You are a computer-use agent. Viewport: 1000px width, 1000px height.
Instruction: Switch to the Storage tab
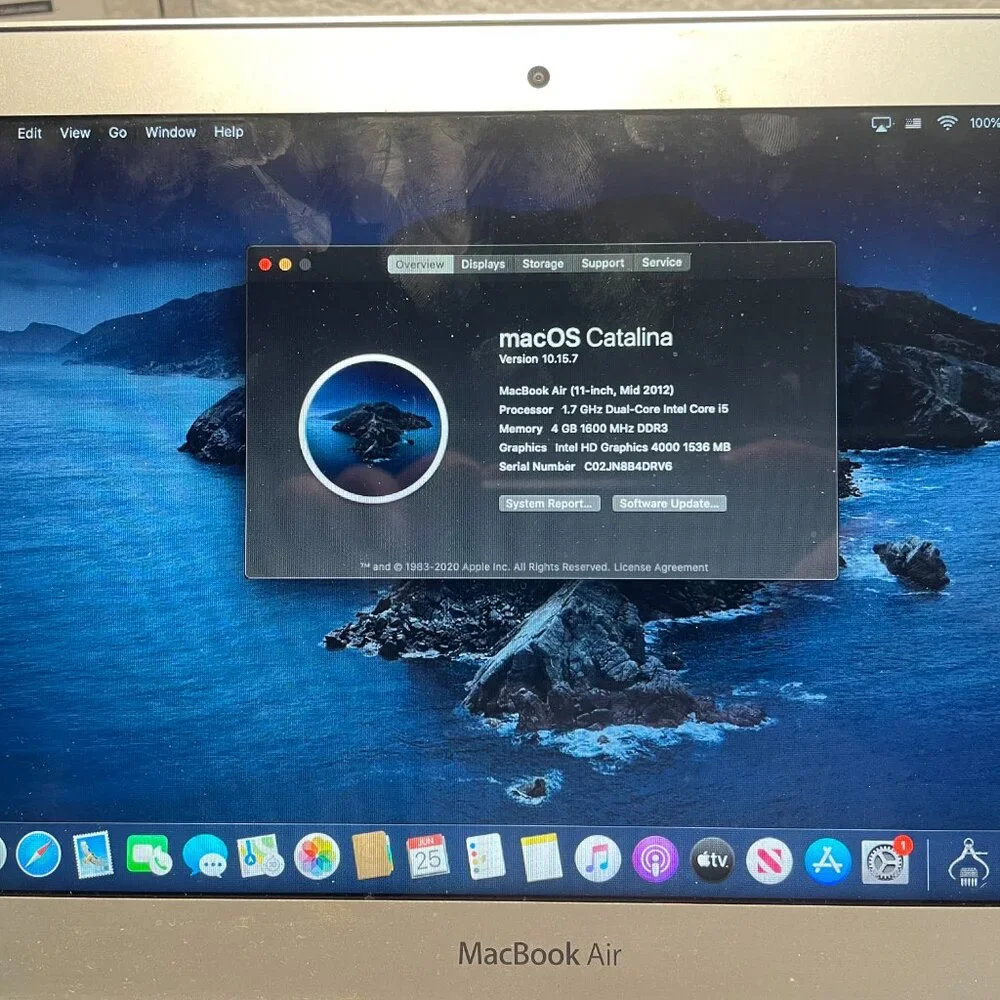[x=543, y=263]
